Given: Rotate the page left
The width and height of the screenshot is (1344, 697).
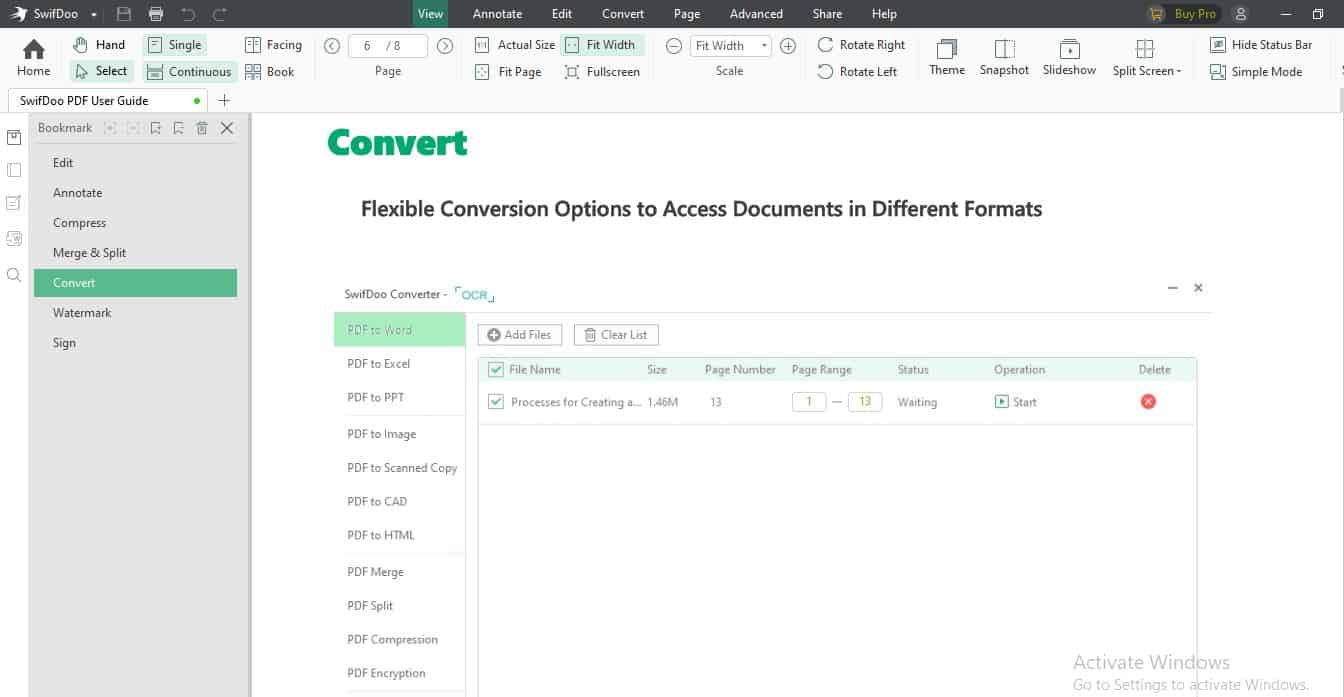Looking at the screenshot, I should pyautogui.click(x=857, y=72).
